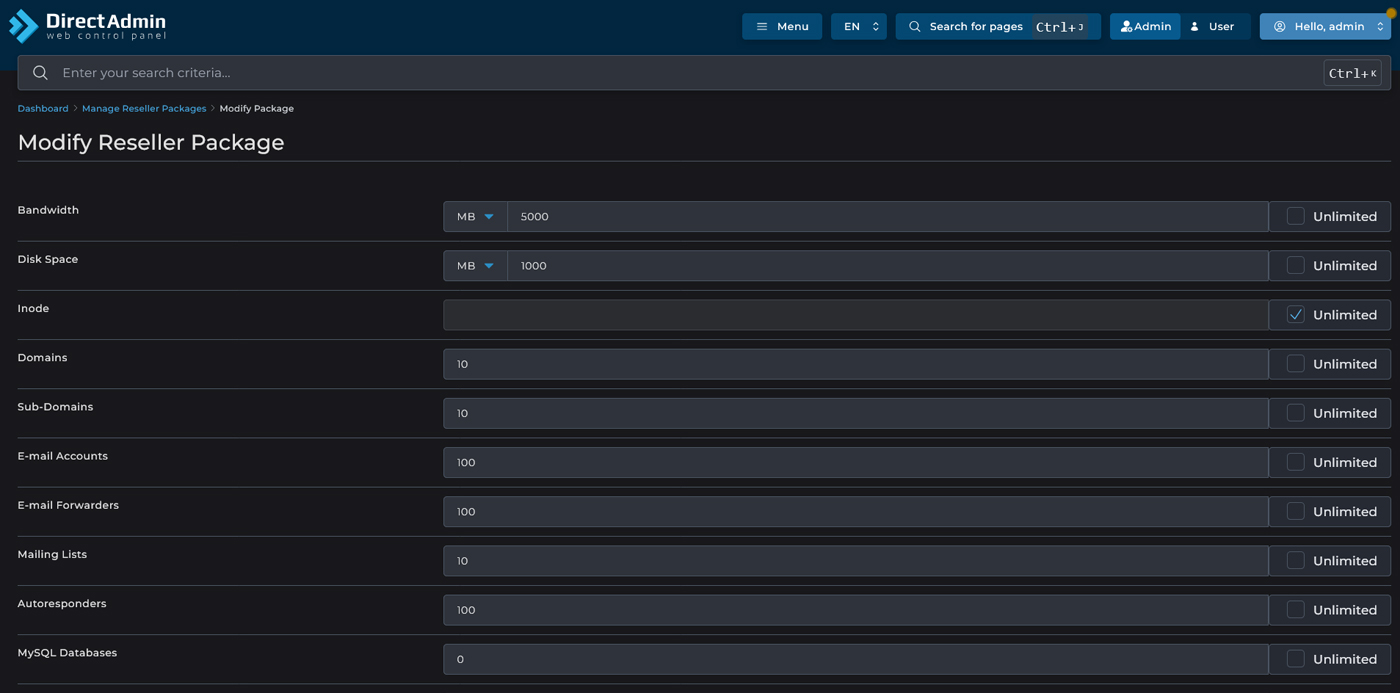Click the search criteria magnifier icon
This screenshot has width=1400, height=693.
pyautogui.click(x=40, y=73)
